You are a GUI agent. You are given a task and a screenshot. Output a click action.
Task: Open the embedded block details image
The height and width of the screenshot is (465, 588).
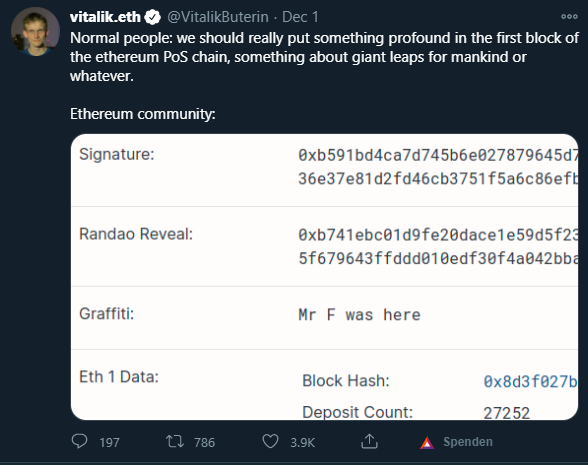point(324,277)
